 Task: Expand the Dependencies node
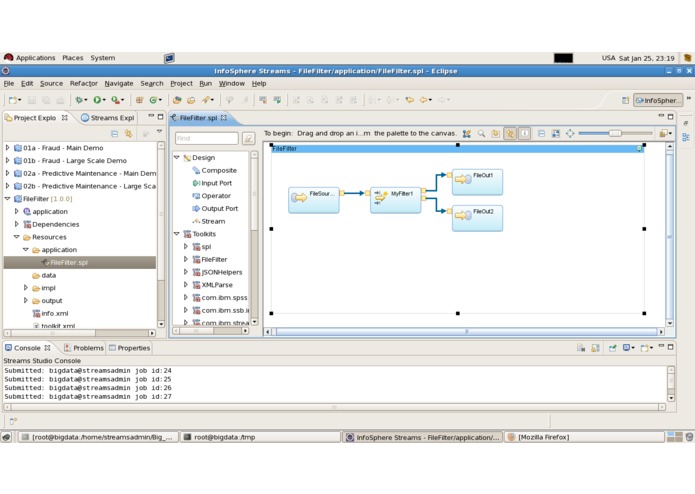pyautogui.click(x=16, y=224)
